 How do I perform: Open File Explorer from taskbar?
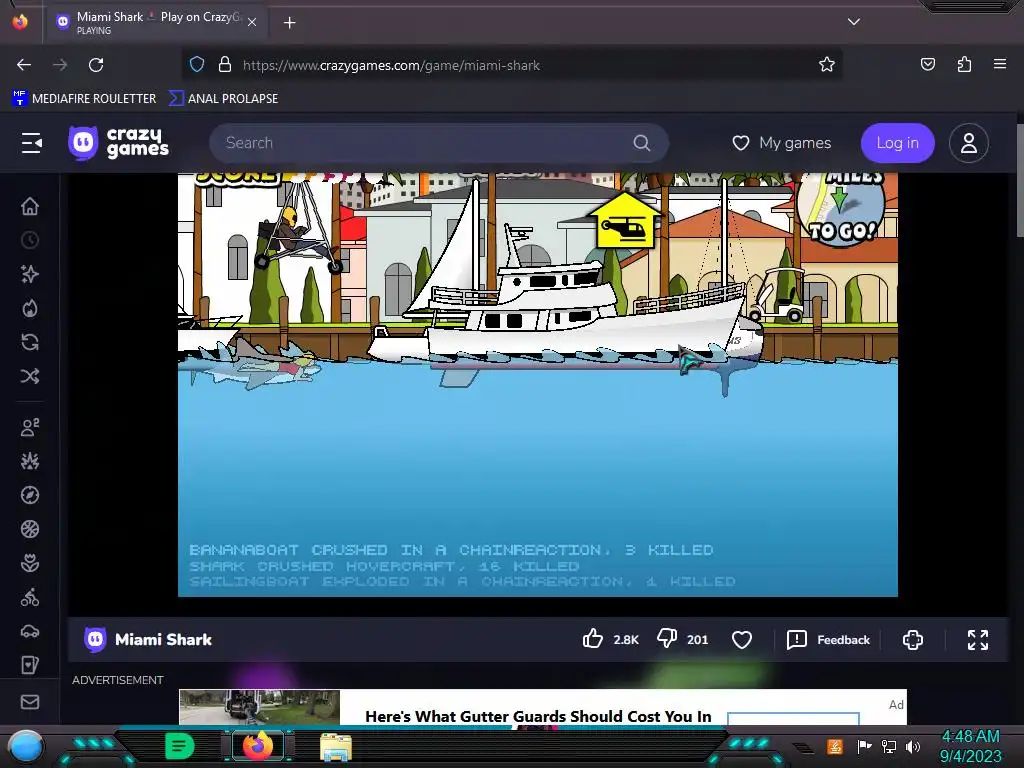(336, 746)
